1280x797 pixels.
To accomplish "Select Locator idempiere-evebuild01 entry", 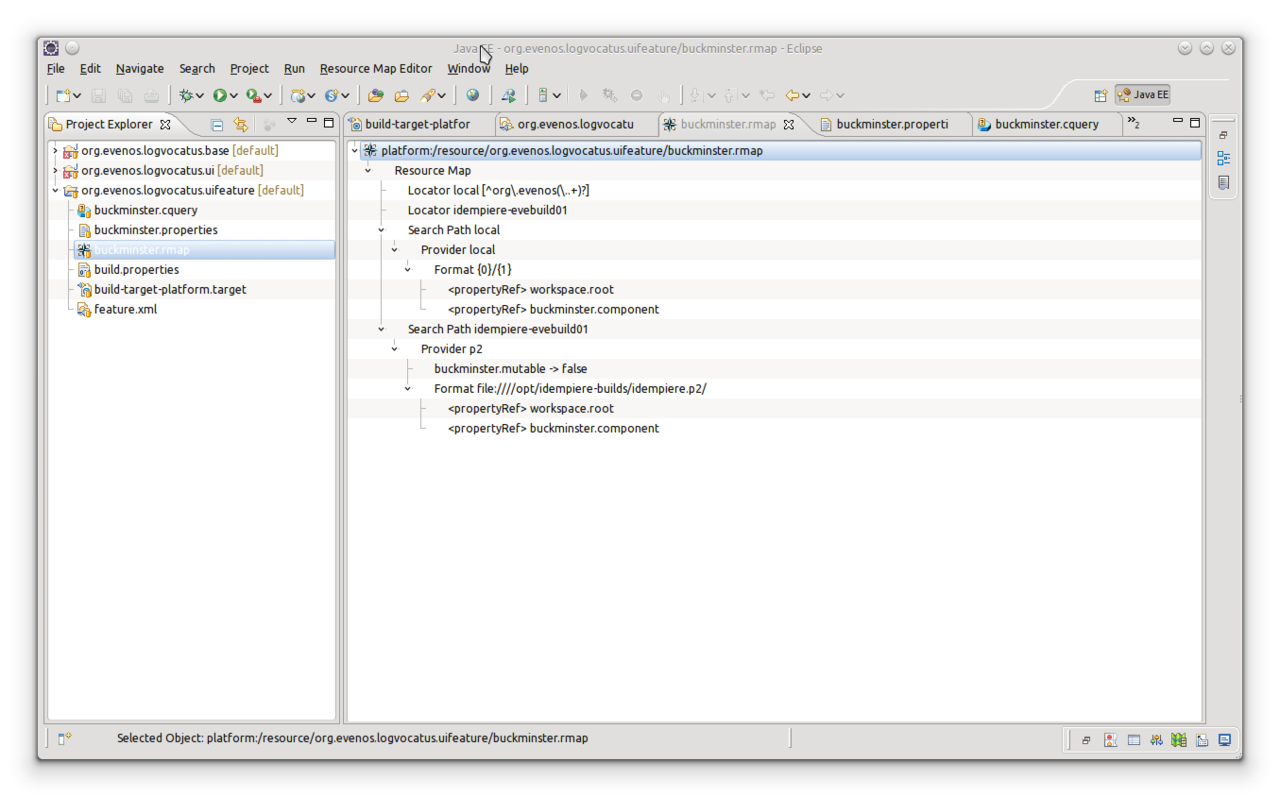I will [x=487, y=210].
